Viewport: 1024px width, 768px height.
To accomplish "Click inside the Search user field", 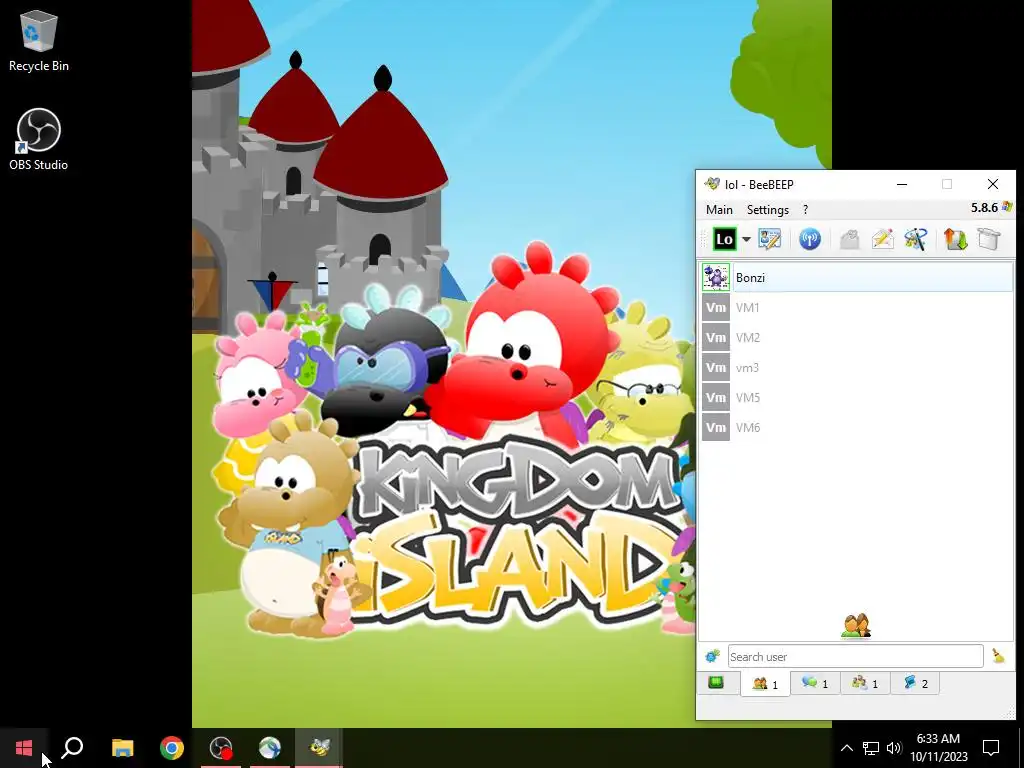I will tap(856, 656).
